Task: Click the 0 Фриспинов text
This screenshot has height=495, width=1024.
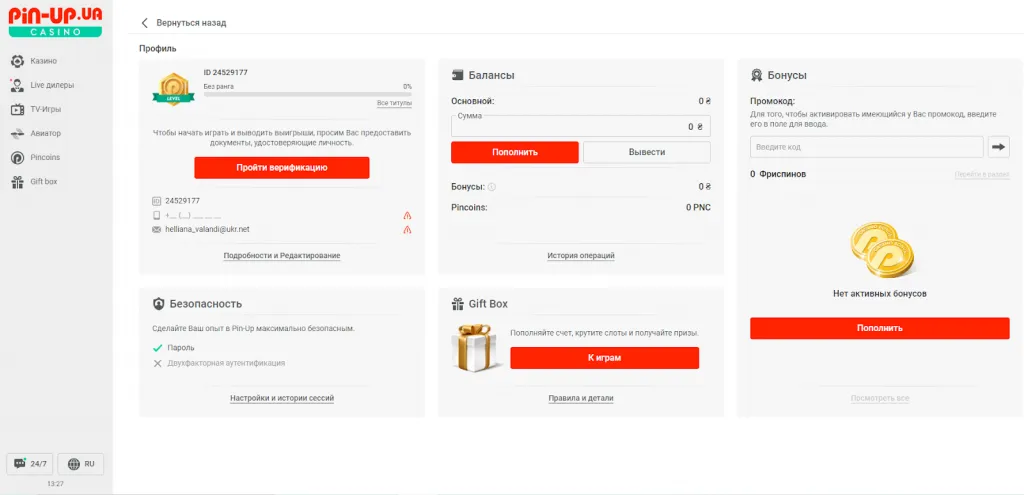Action: click(778, 174)
